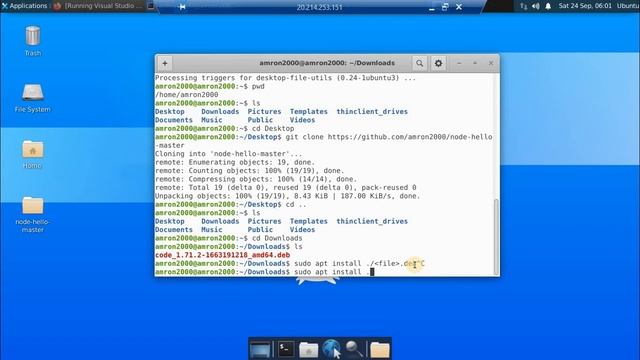The width and height of the screenshot is (640, 360).
Task: Close the remote session connection bar
Action: click(459, 7)
